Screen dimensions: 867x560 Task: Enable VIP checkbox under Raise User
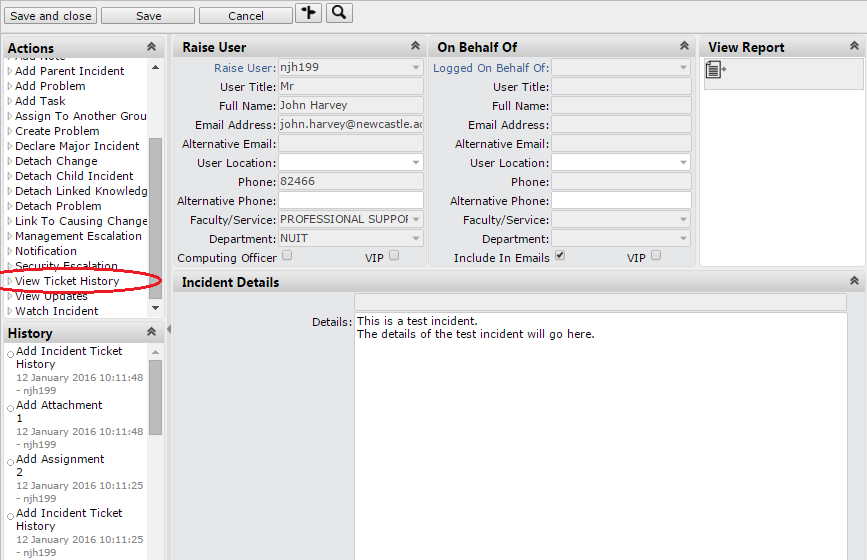point(394,256)
